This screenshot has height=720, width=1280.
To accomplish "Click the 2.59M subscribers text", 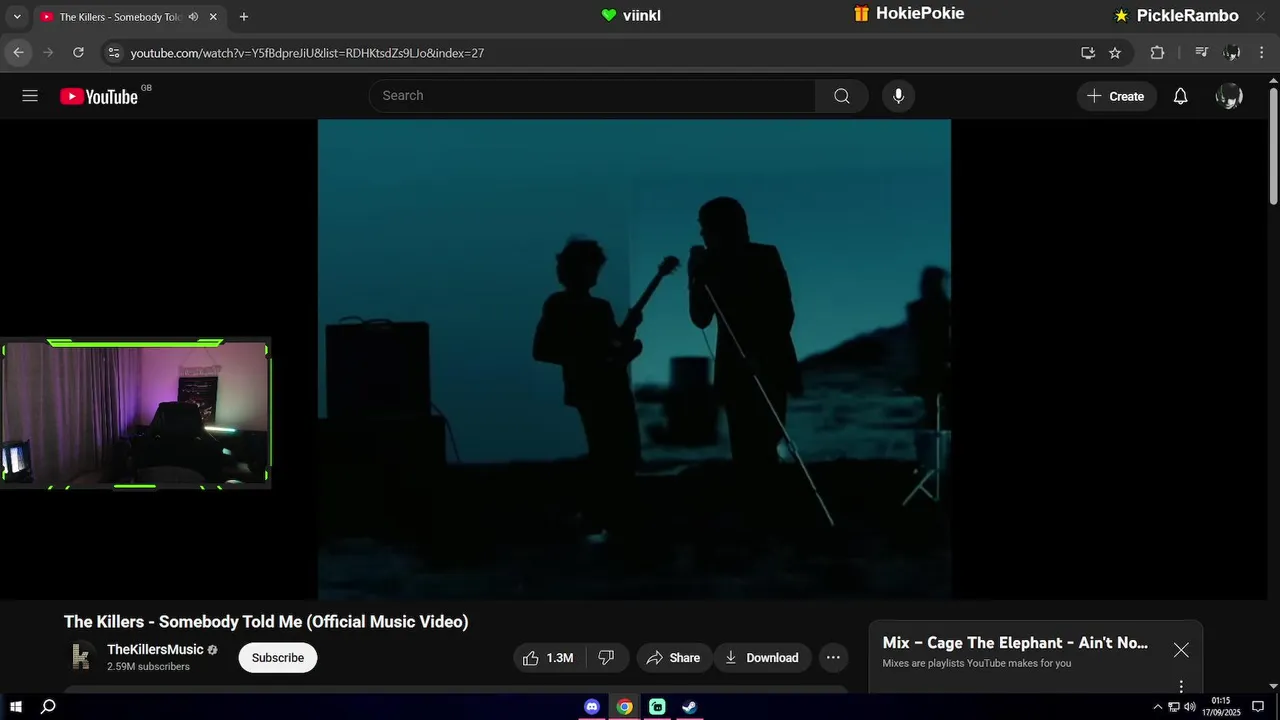I will click(148, 667).
